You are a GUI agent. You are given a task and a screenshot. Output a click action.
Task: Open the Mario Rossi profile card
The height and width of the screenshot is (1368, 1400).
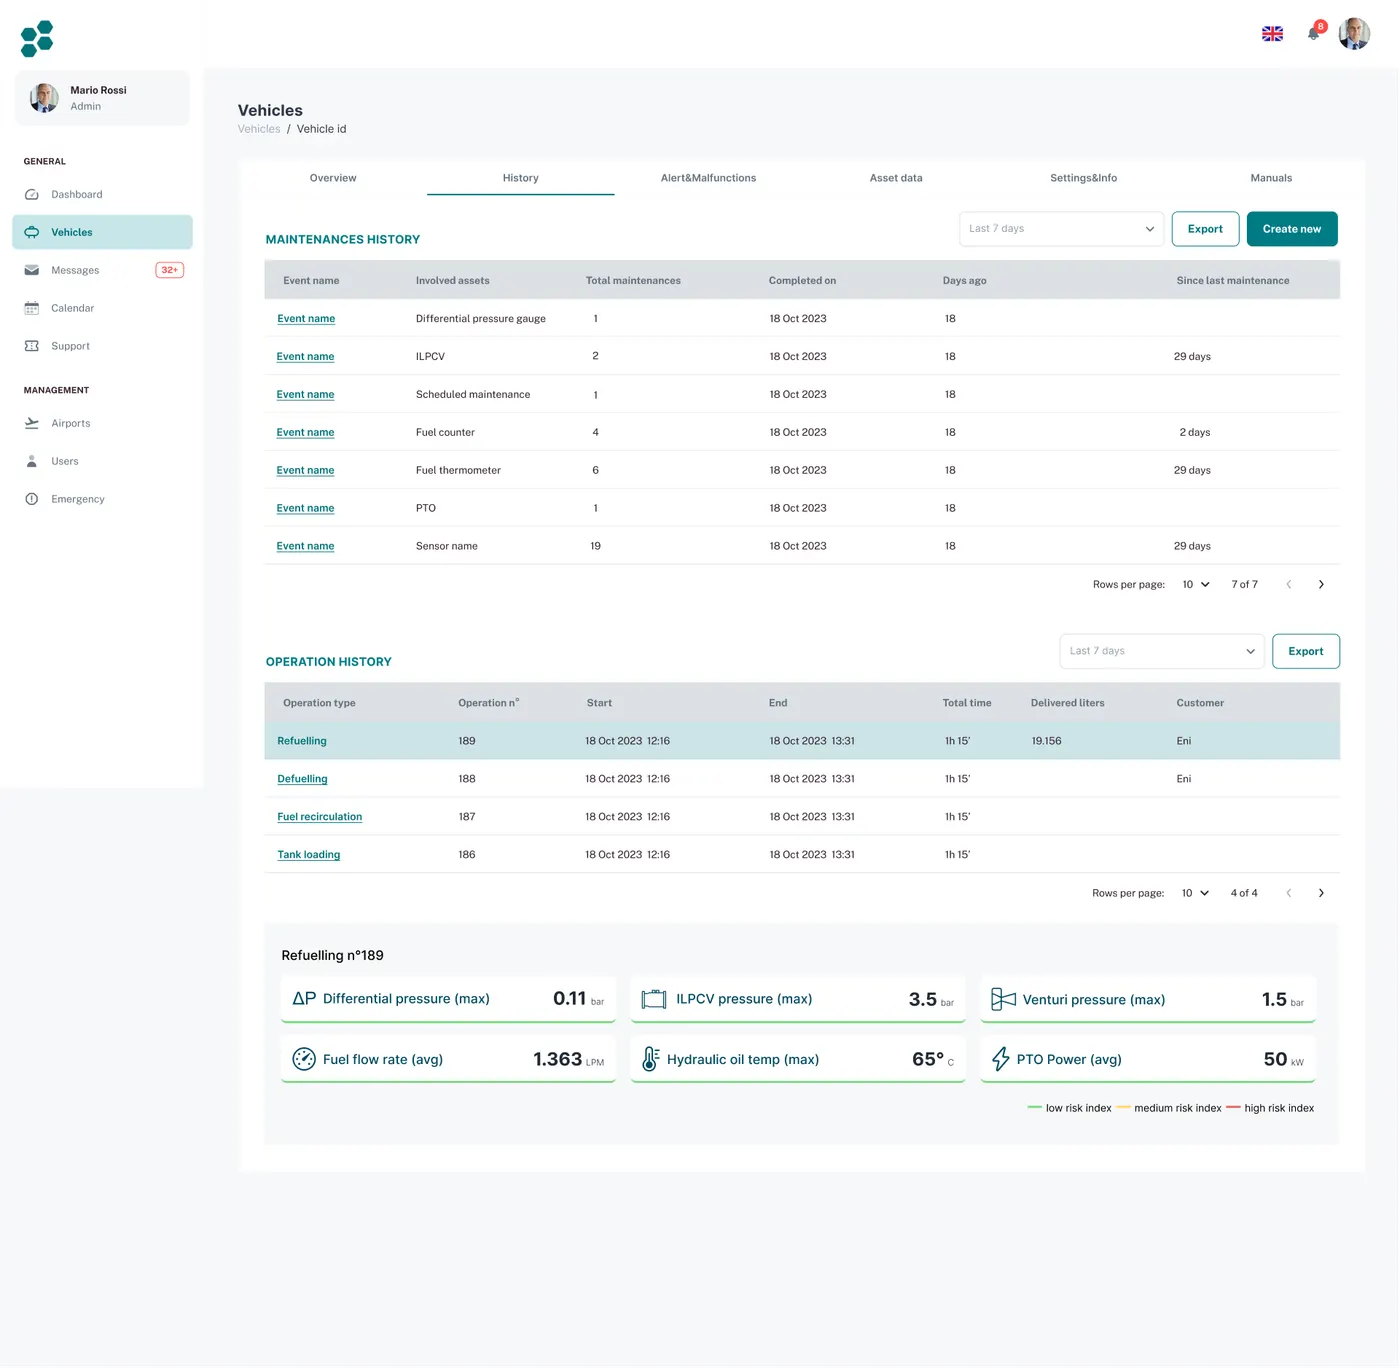[x=102, y=98]
